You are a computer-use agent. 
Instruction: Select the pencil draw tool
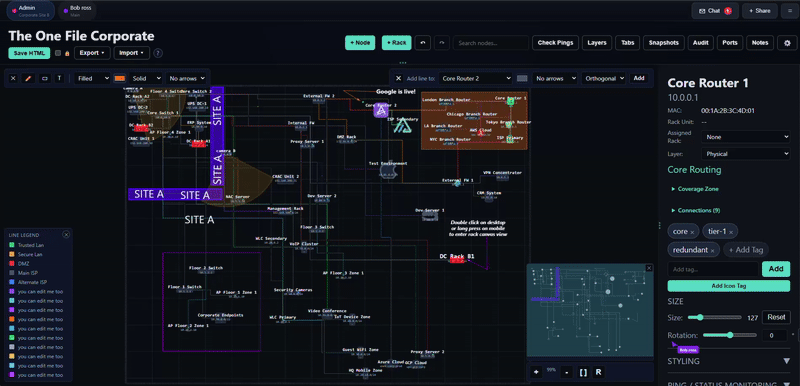(29, 79)
